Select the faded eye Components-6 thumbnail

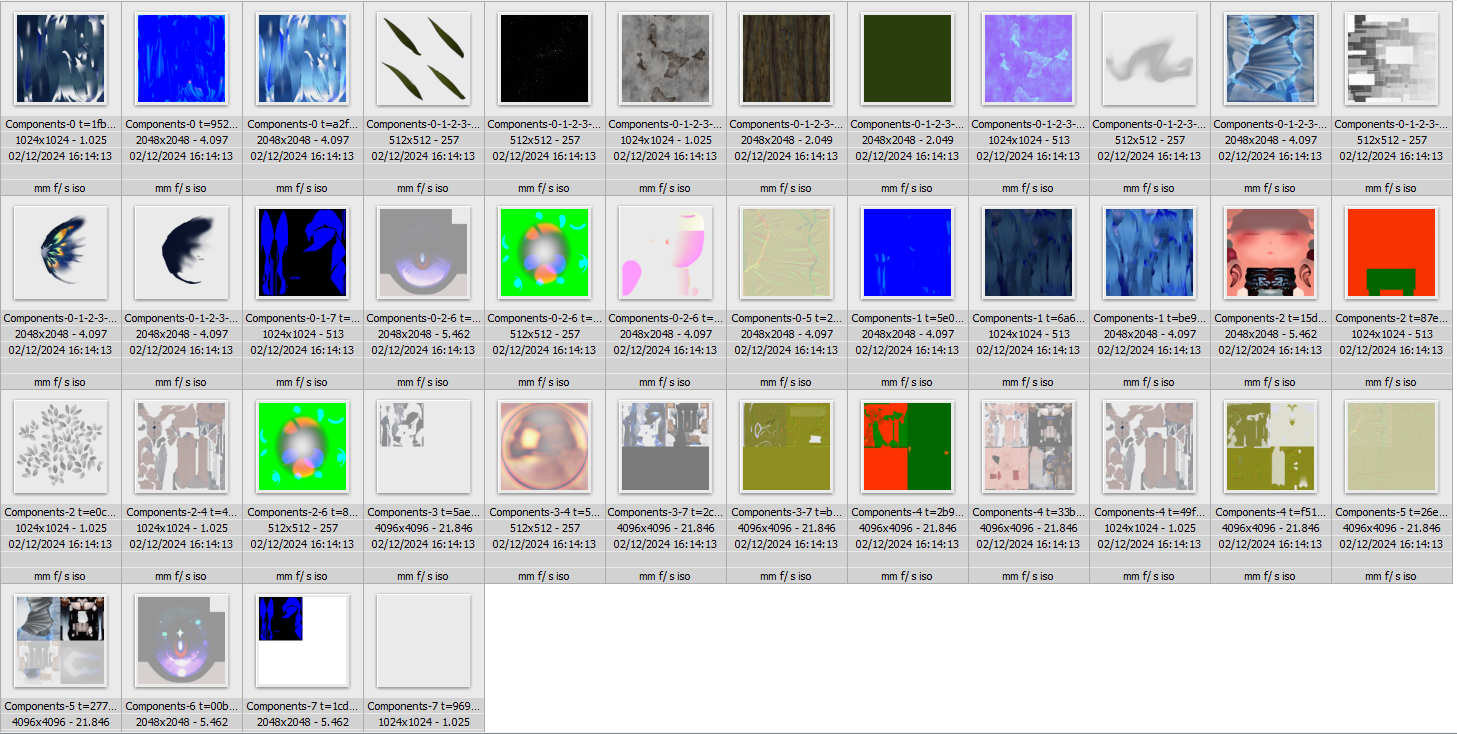coord(181,640)
